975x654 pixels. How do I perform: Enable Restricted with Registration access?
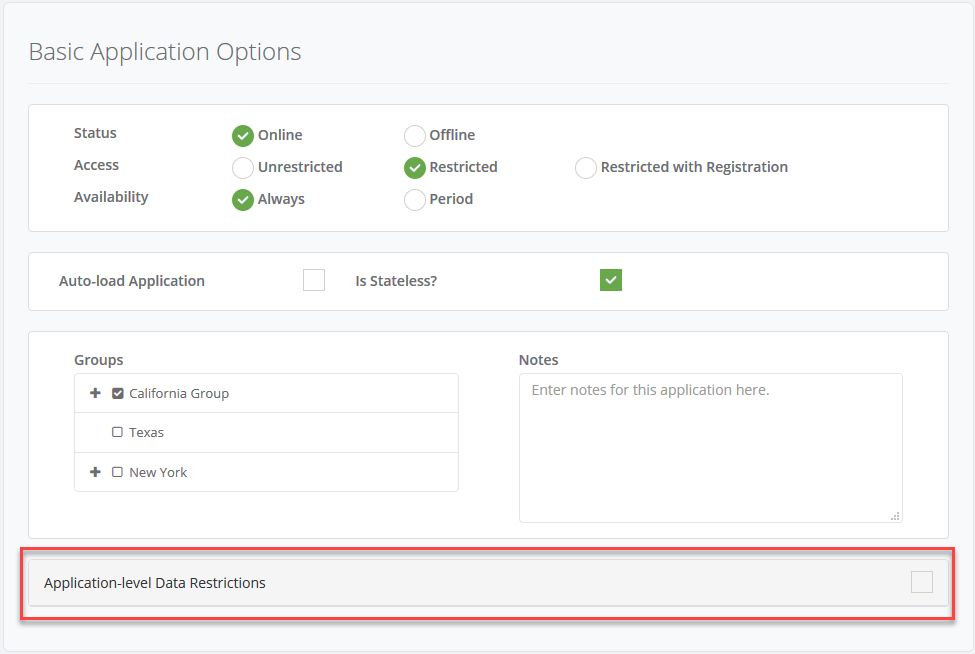(x=585, y=167)
